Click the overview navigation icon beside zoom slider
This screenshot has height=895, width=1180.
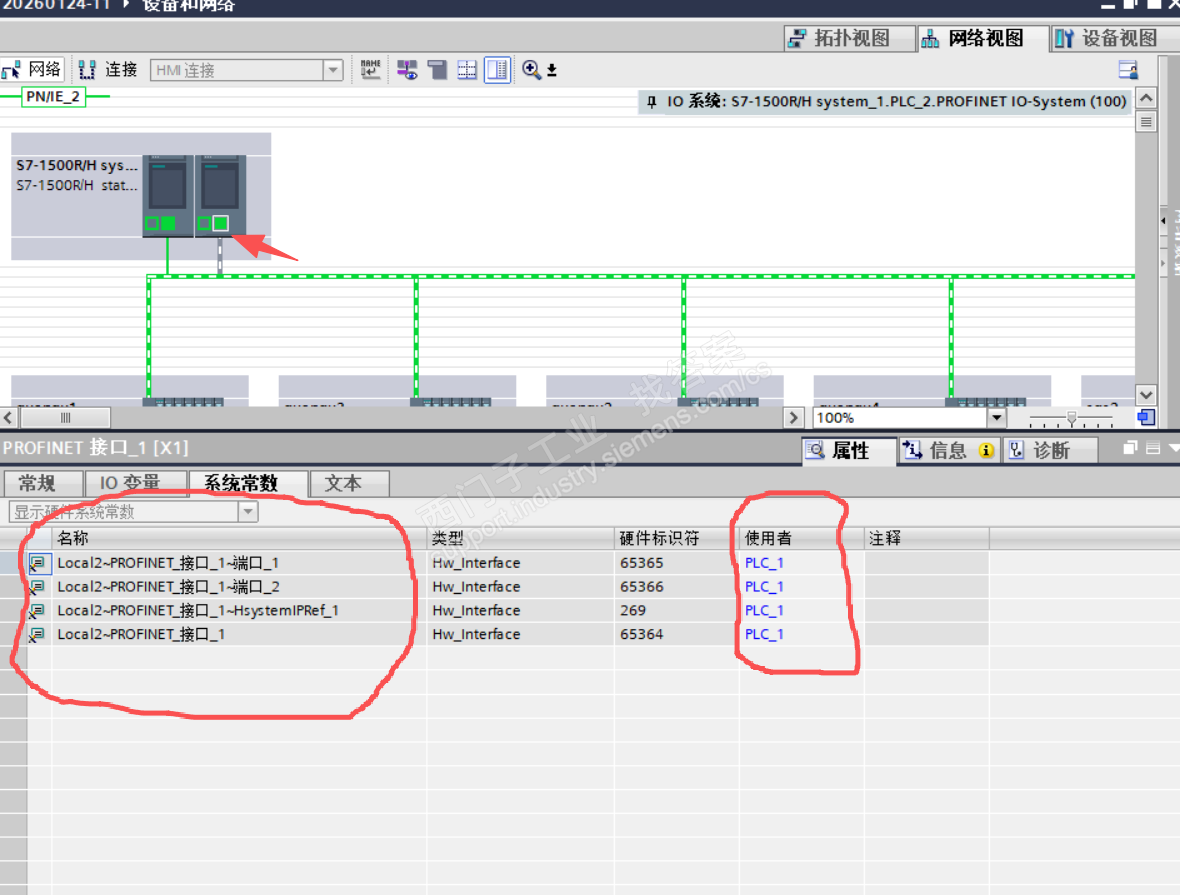pos(1145,418)
